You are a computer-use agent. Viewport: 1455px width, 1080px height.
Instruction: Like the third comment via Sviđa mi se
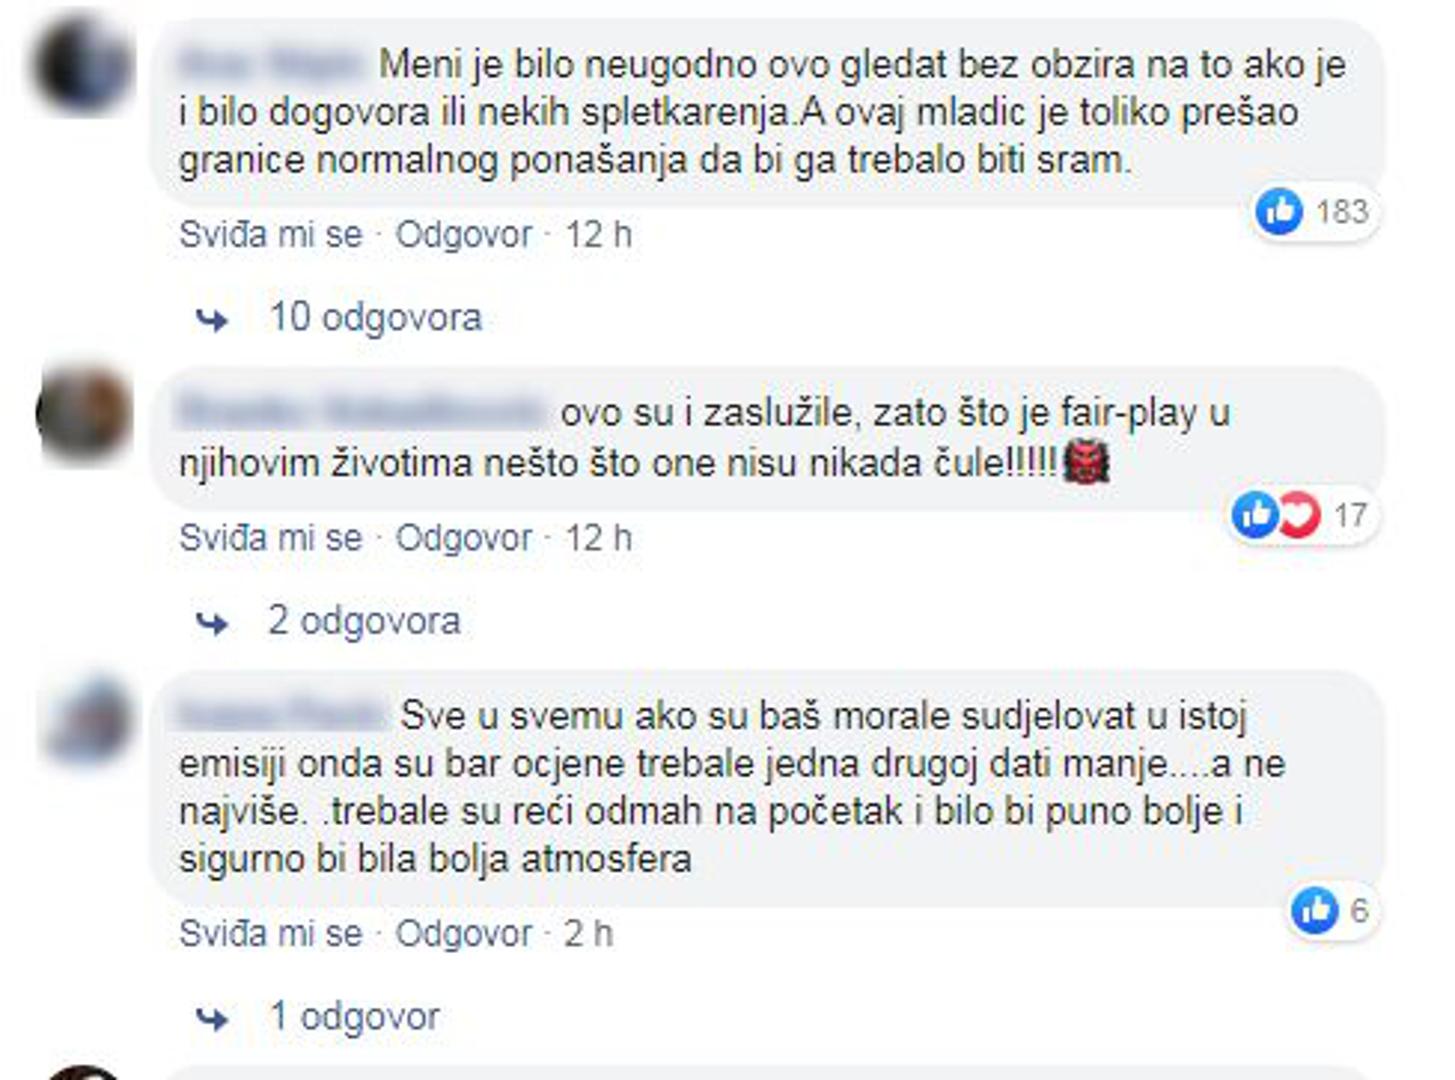click(x=270, y=933)
